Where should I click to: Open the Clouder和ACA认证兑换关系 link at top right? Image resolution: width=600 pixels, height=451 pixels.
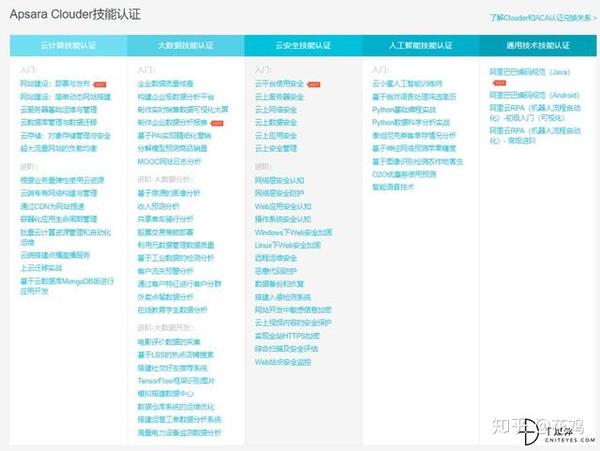click(x=543, y=18)
